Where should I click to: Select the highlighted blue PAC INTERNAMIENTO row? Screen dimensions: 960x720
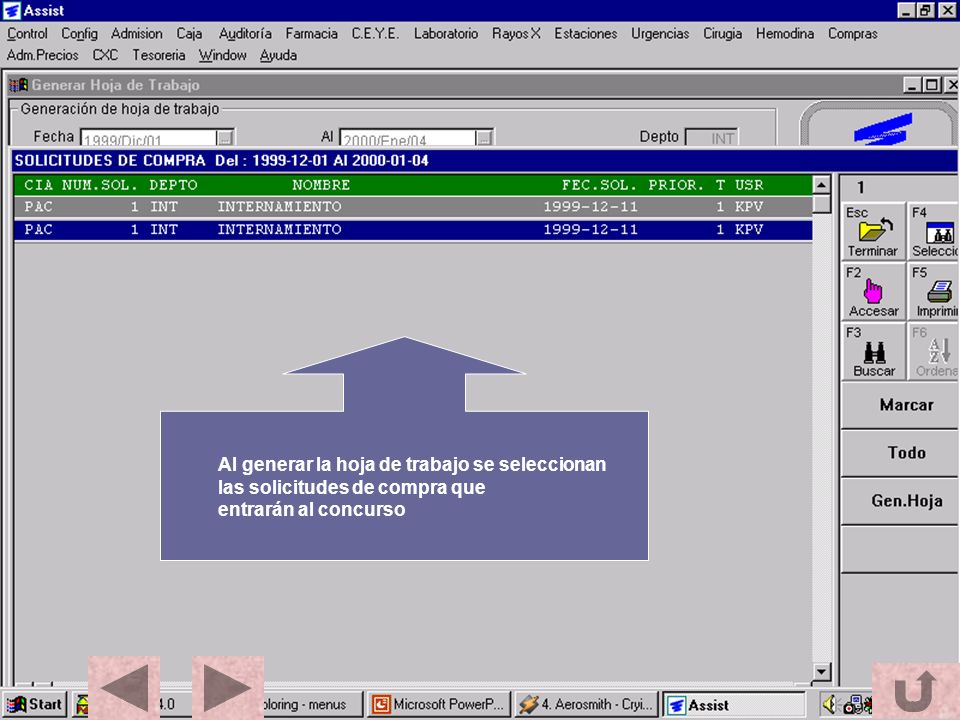(413, 230)
